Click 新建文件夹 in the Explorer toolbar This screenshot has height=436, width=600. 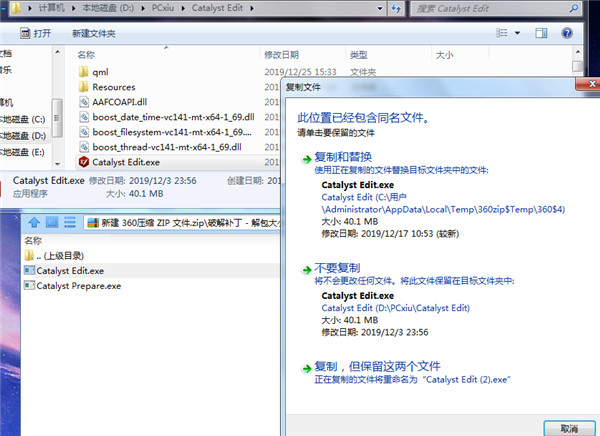click(94, 34)
